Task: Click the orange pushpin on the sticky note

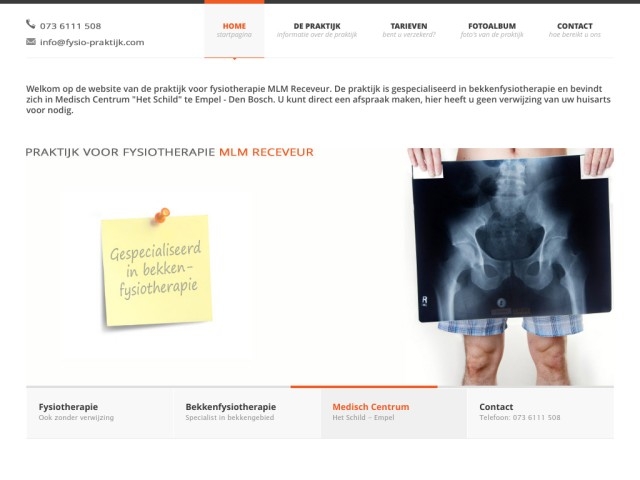Action: tap(162, 216)
